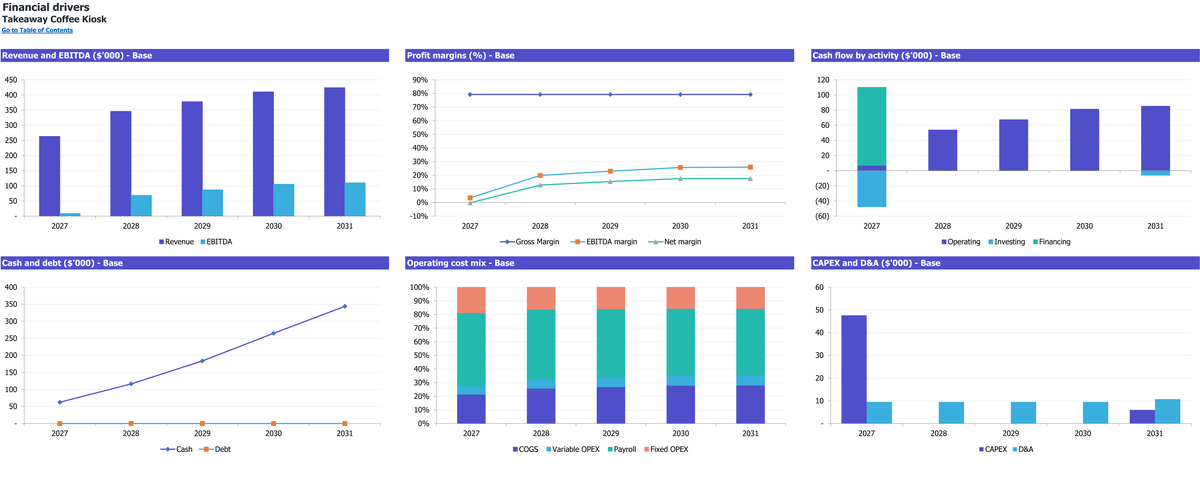This screenshot has height=503, width=1200.
Task: Click the 2028 Operating cash flow bar
Action: point(942,150)
